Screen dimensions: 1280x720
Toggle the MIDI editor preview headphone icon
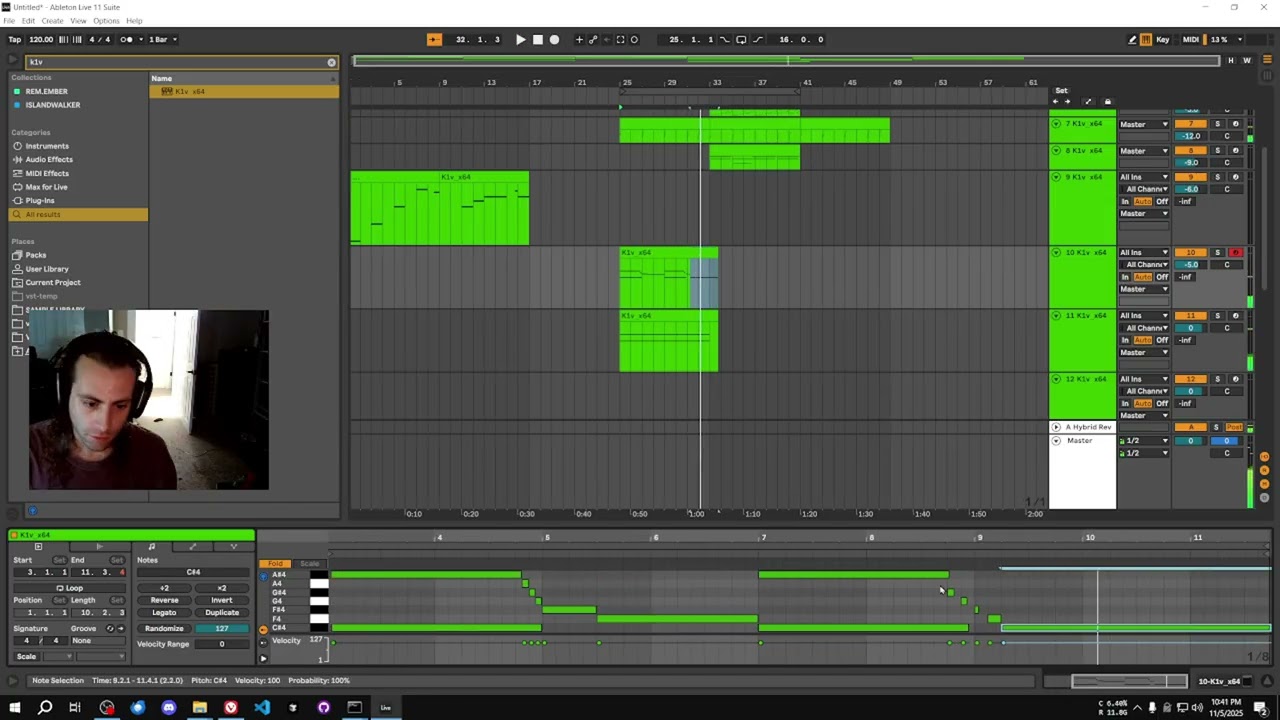264,576
